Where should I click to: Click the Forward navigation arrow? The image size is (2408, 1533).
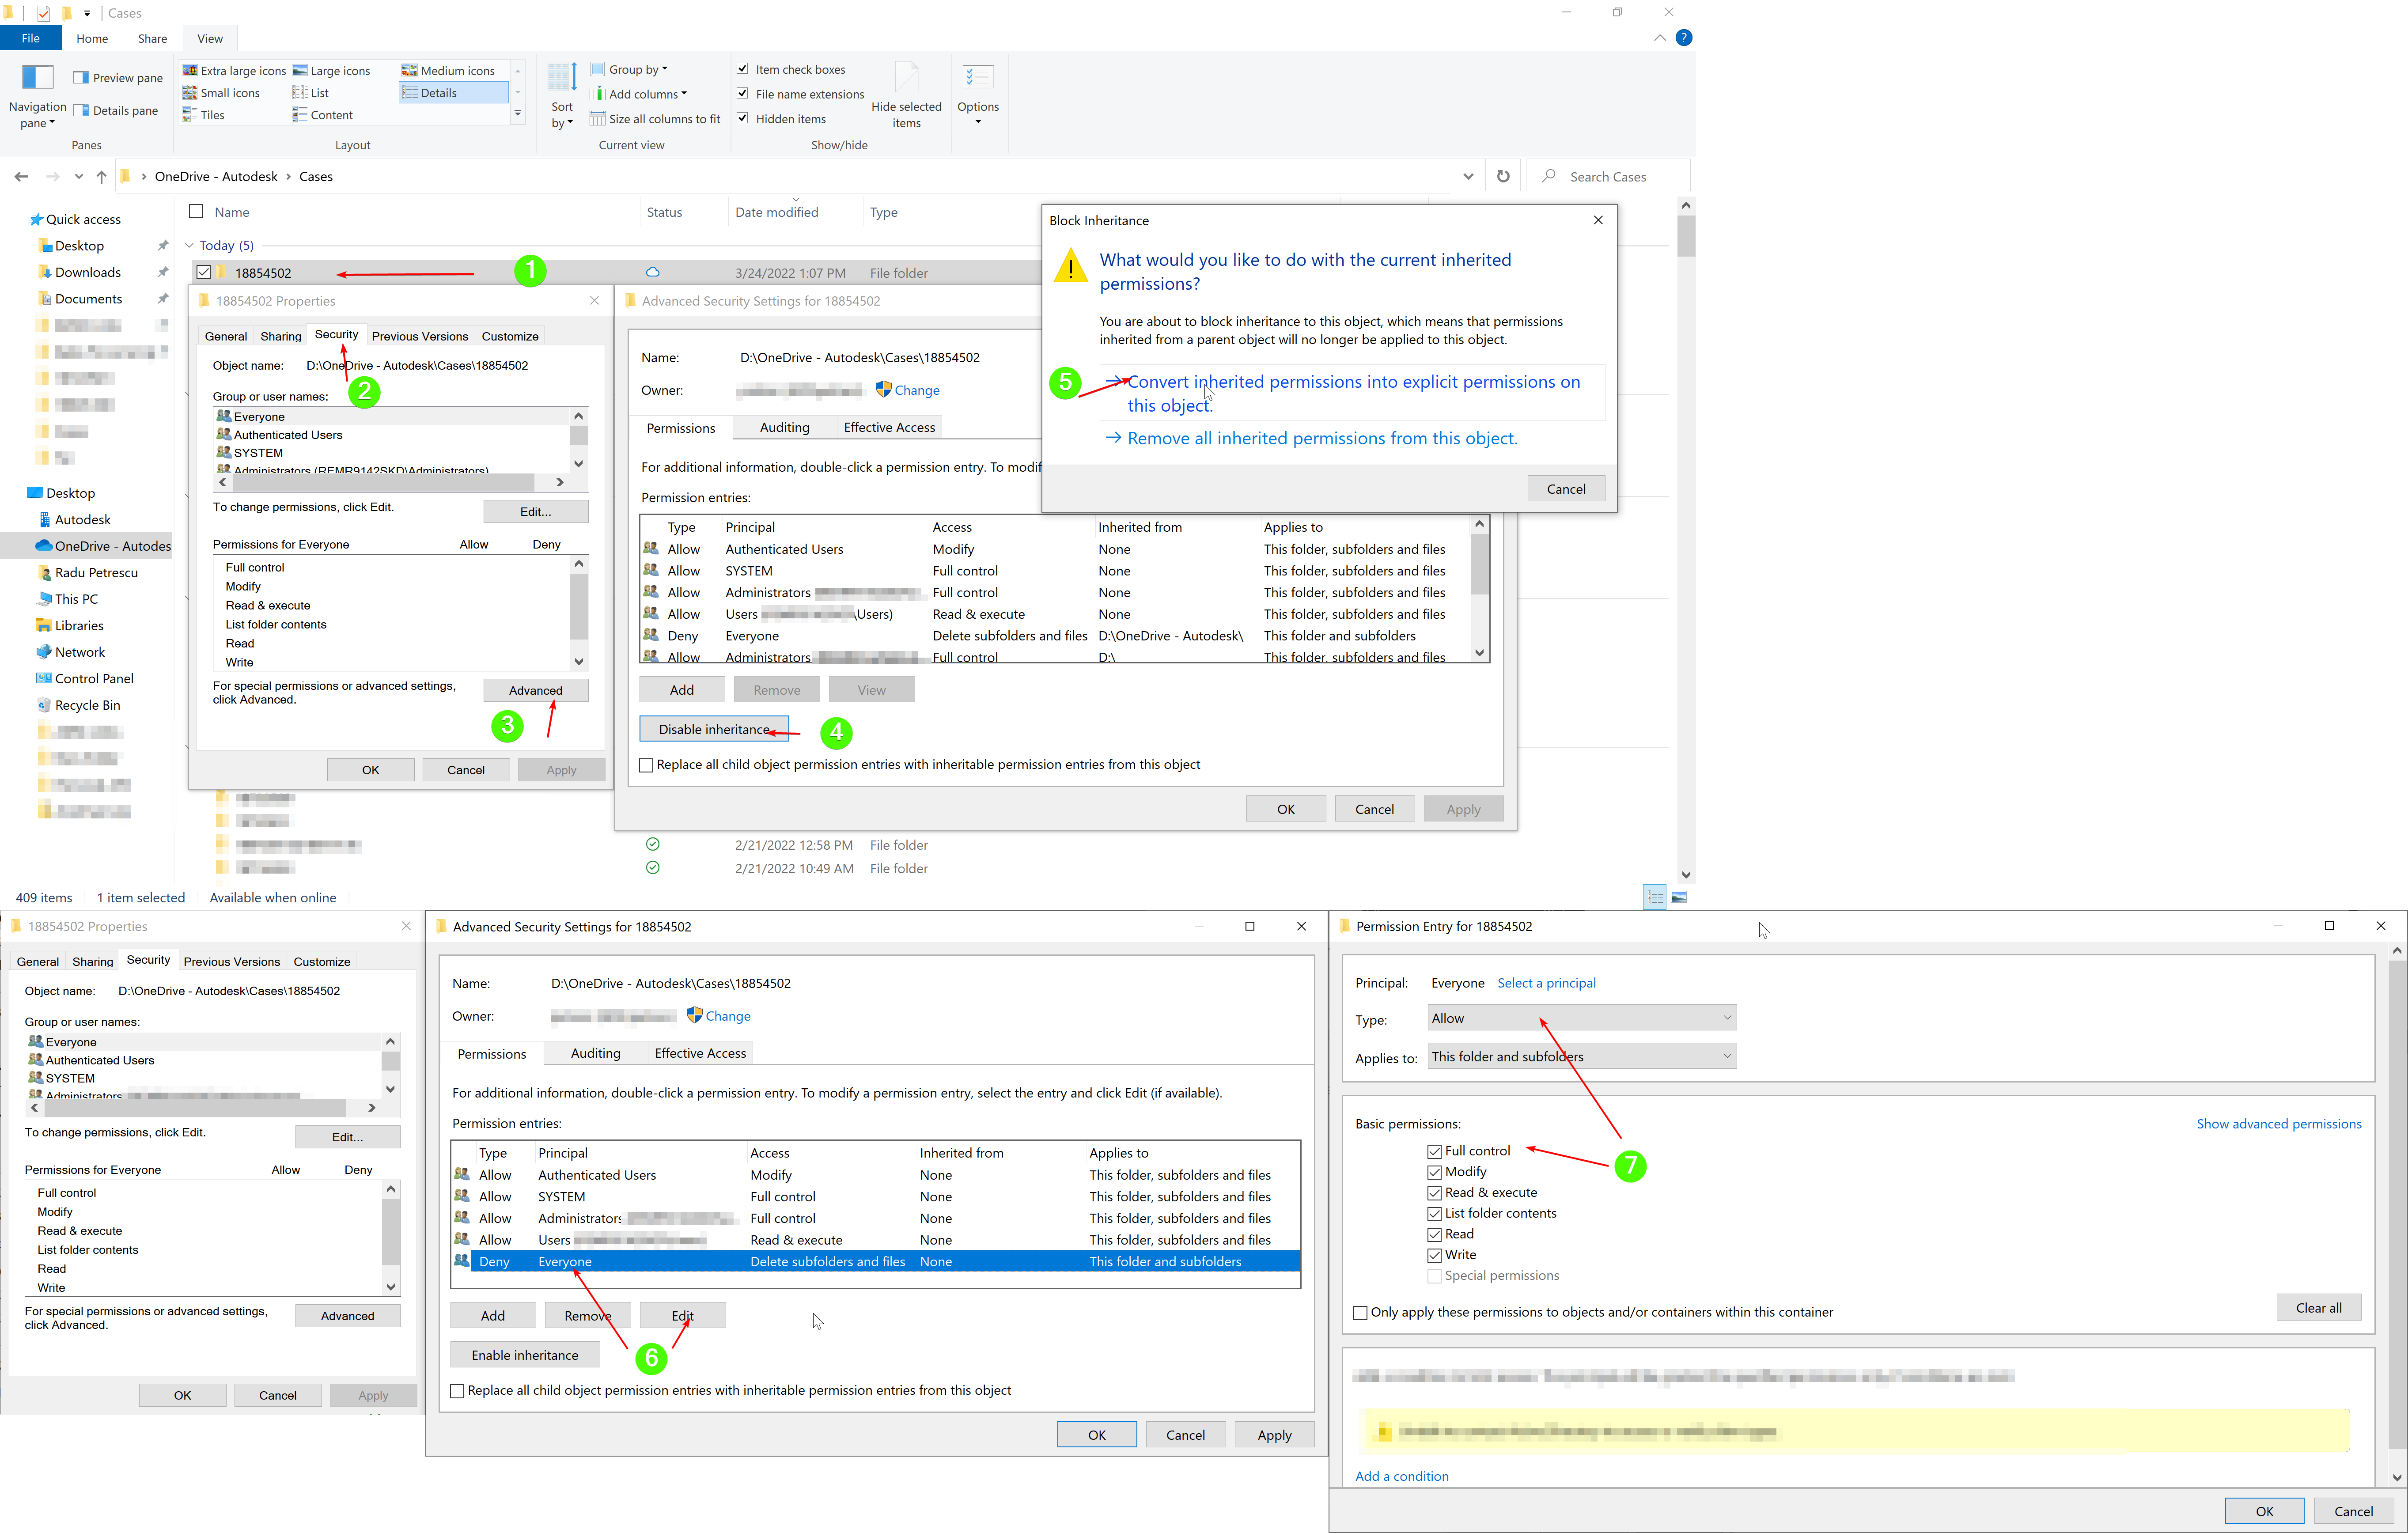pos(52,177)
